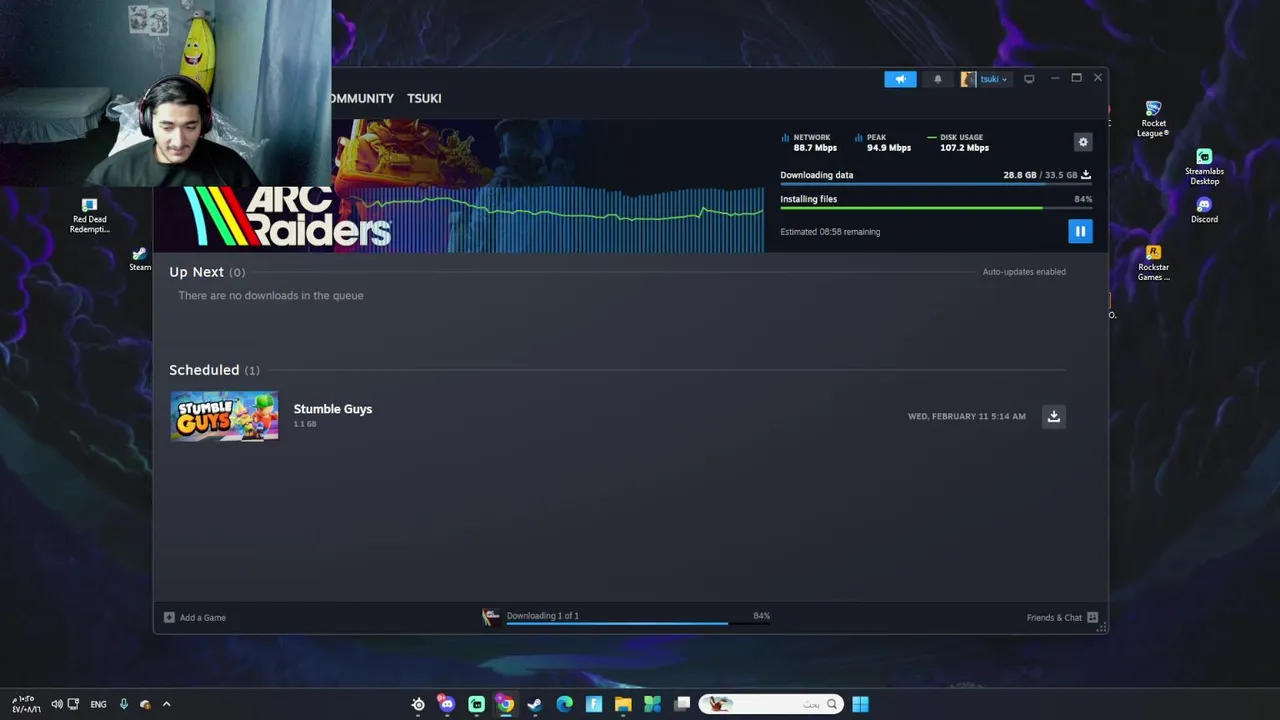The height and width of the screenshot is (720, 1280).
Task: Click the ARC Raiders banner logo
Action: click(287, 216)
